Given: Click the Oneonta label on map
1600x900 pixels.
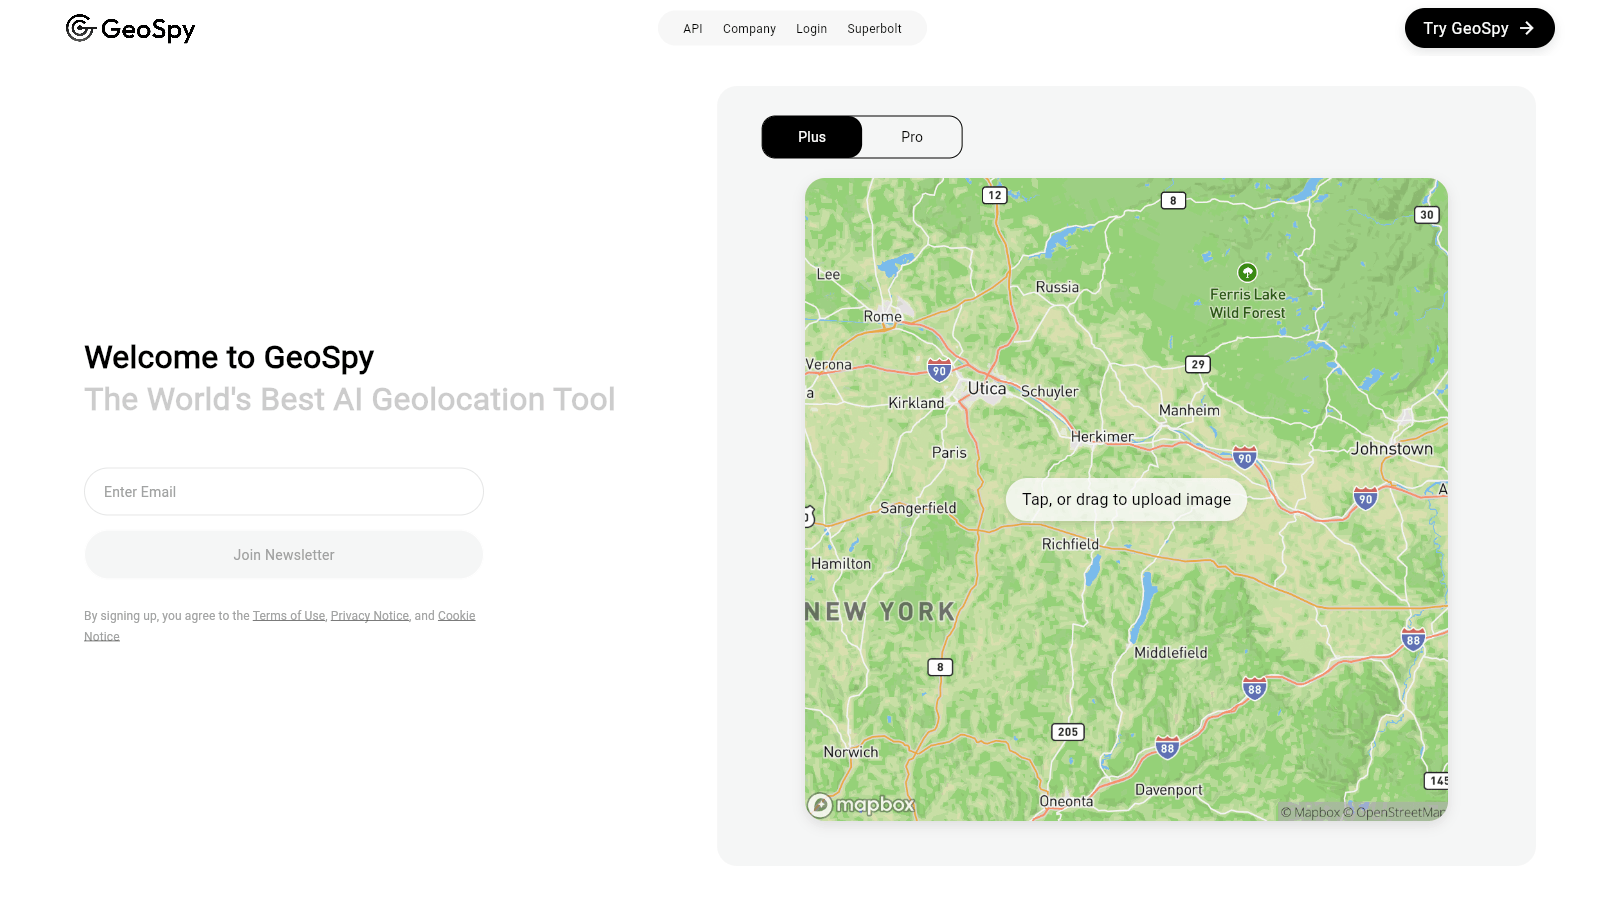Looking at the screenshot, I should point(1066,801).
